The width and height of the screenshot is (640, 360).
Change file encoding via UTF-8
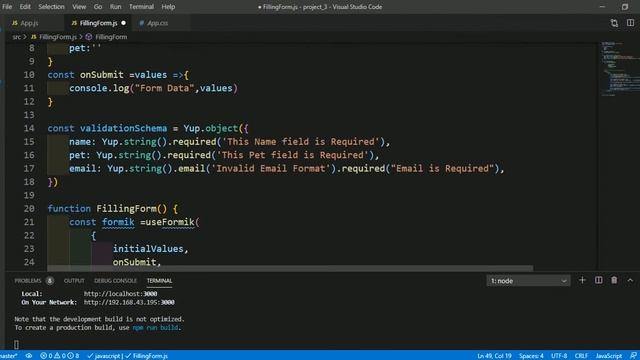[559, 356]
